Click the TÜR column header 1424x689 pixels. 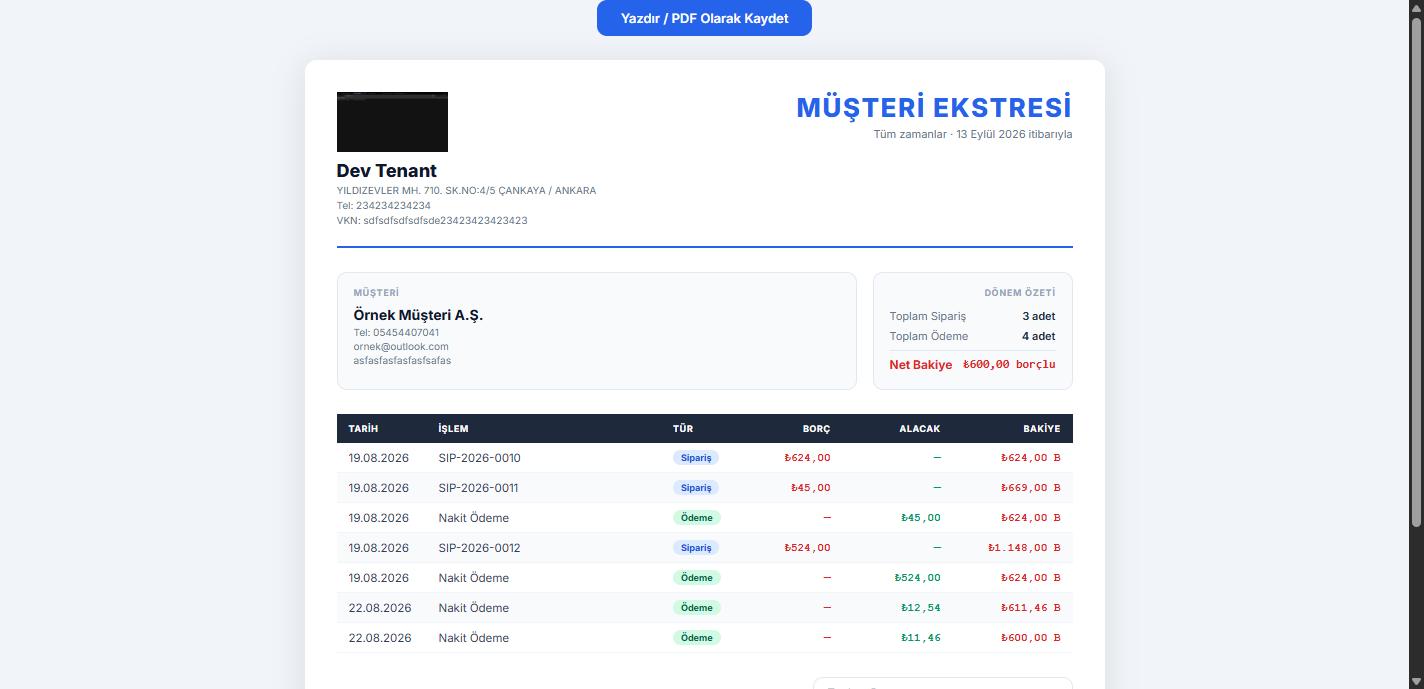tap(683, 429)
